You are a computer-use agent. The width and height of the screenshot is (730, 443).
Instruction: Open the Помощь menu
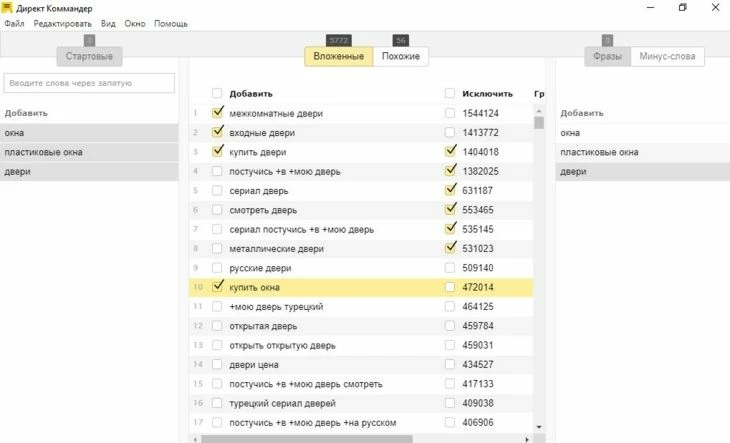click(x=171, y=23)
